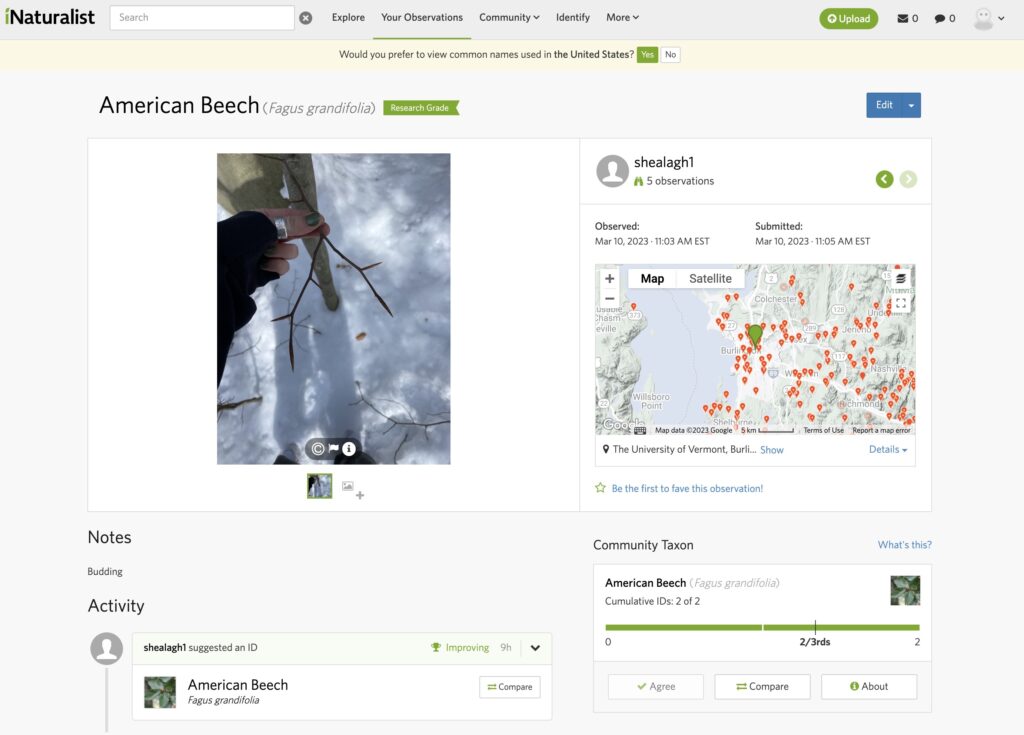Screen dimensions: 1024x735
Task: Clear search with the X icon
Action: click(x=306, y=18)
